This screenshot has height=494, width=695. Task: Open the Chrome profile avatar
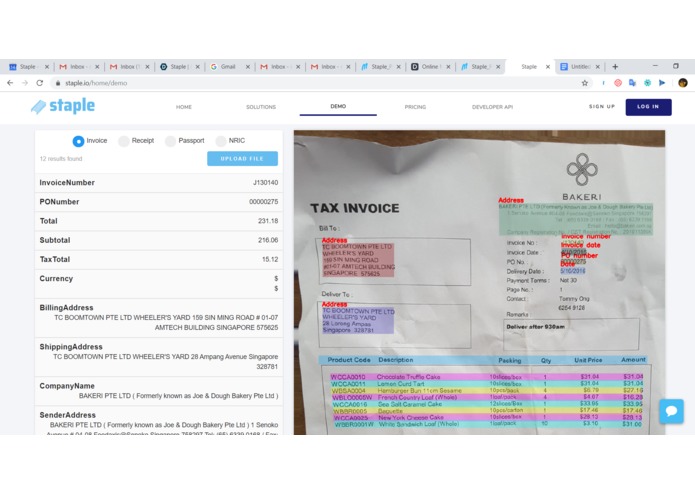click(x=683, y=83)
